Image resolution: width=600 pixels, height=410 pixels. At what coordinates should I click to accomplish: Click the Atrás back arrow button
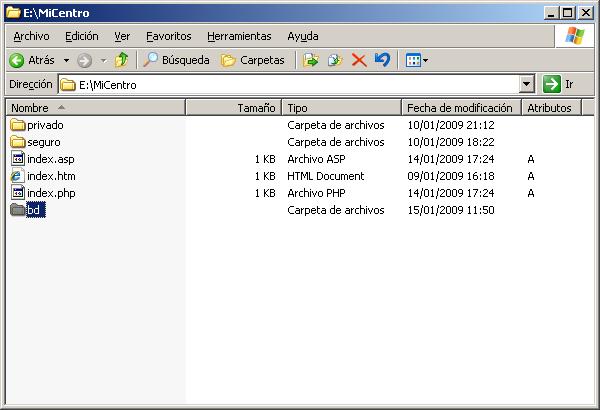[x=31, y=60]
